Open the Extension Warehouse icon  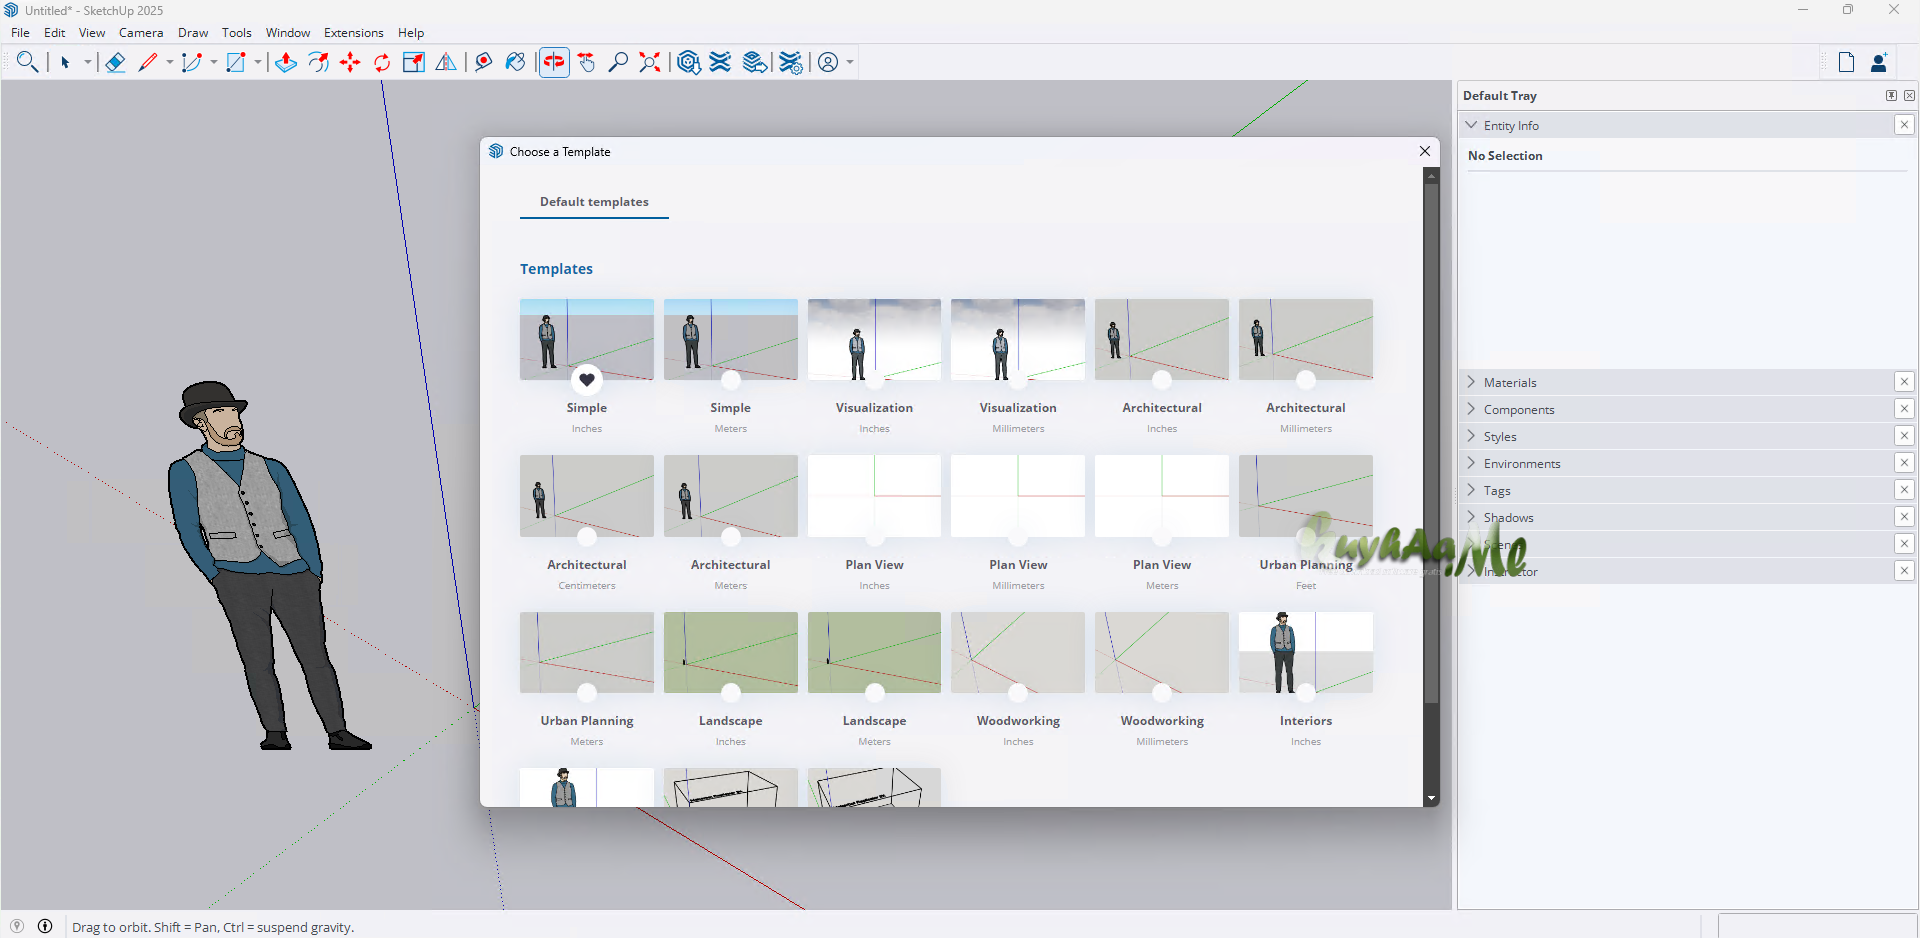click(x=720, y=62)
